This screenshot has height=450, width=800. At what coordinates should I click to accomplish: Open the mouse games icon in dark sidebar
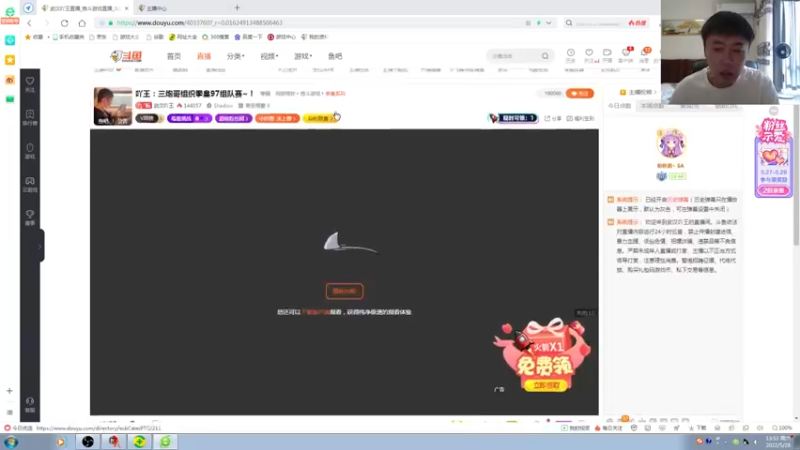[30, 151]
